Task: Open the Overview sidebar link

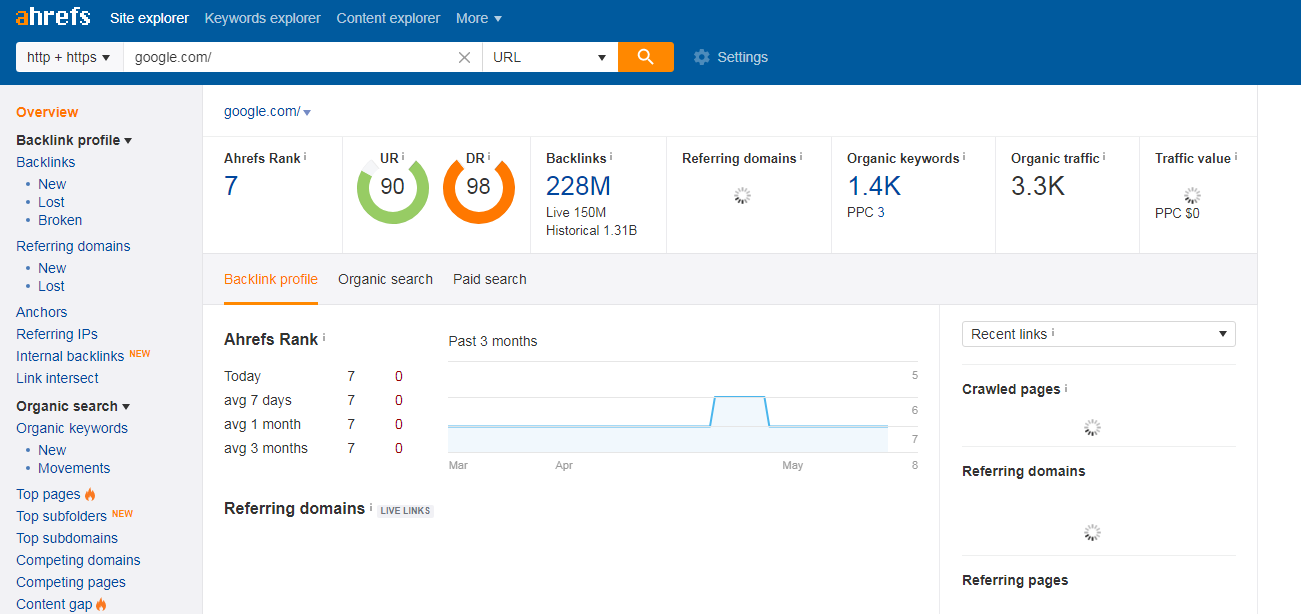Action: (47, 112)
